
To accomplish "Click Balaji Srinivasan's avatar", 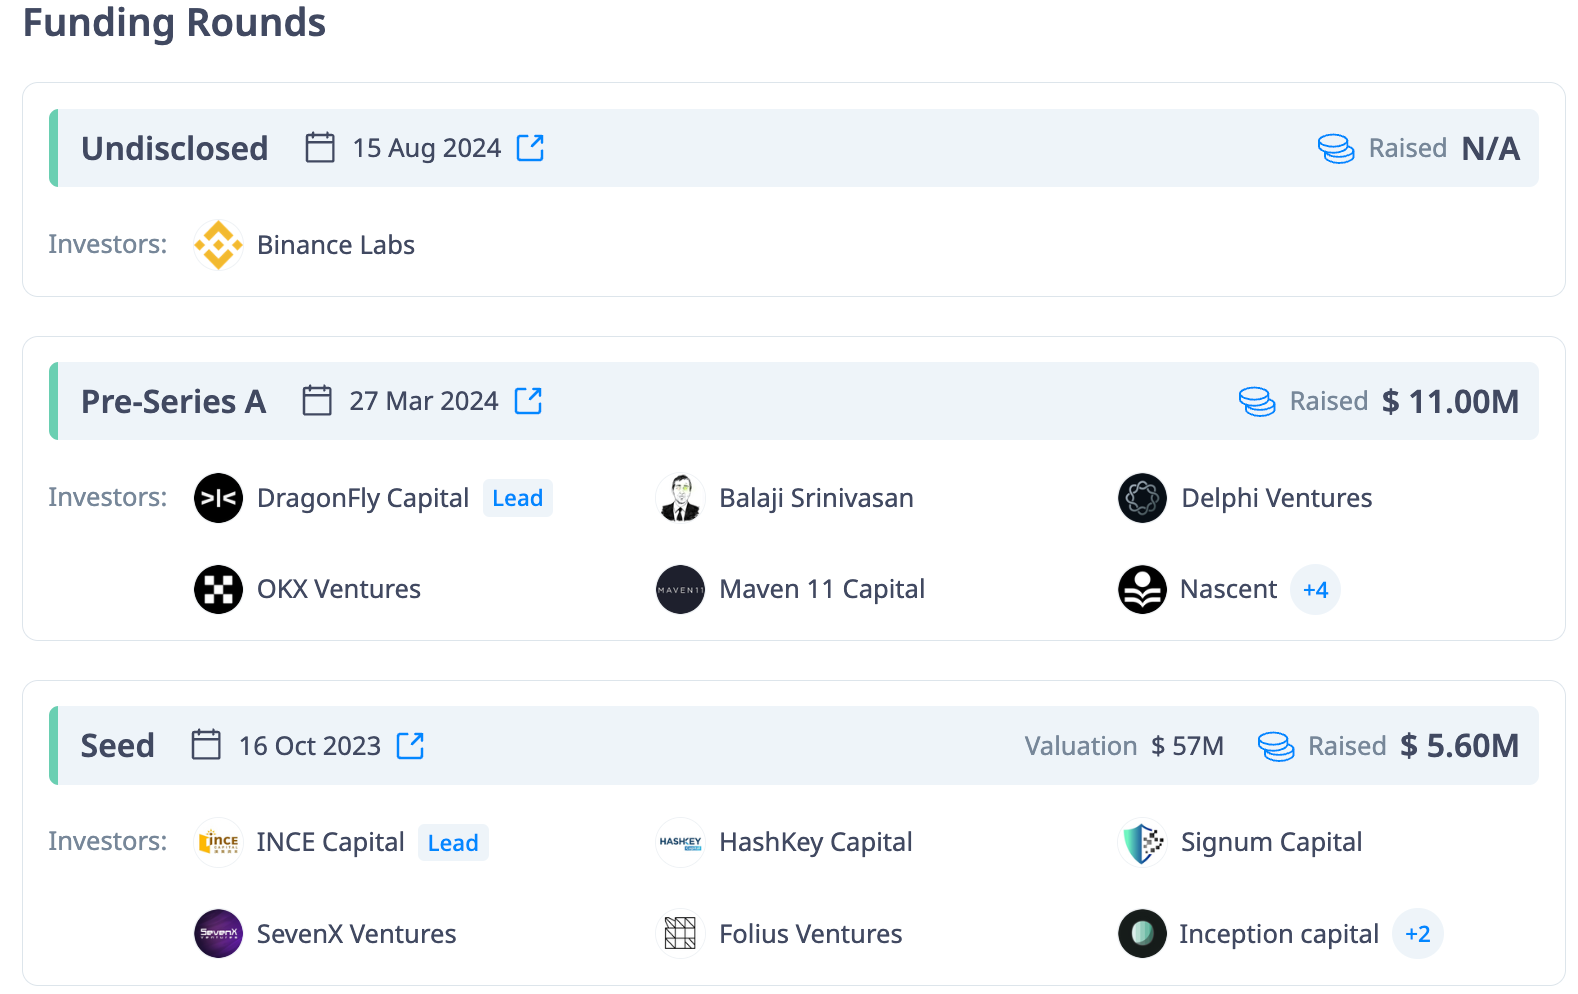I will click(x=680, y=498).
